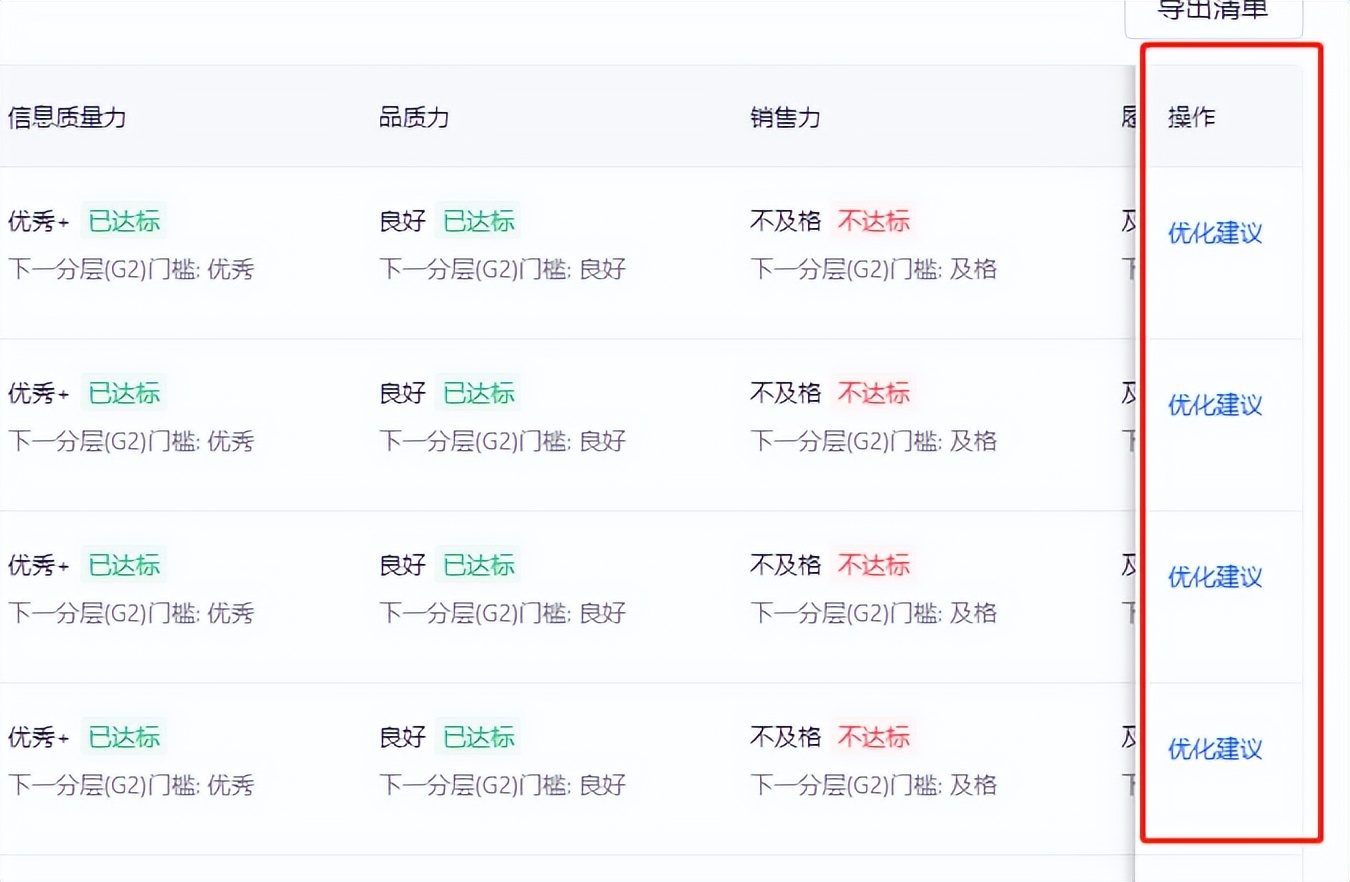1350x882 pixels.
Task: Click 优化建议 link in the second row
Action: (x=1213, y=405)
